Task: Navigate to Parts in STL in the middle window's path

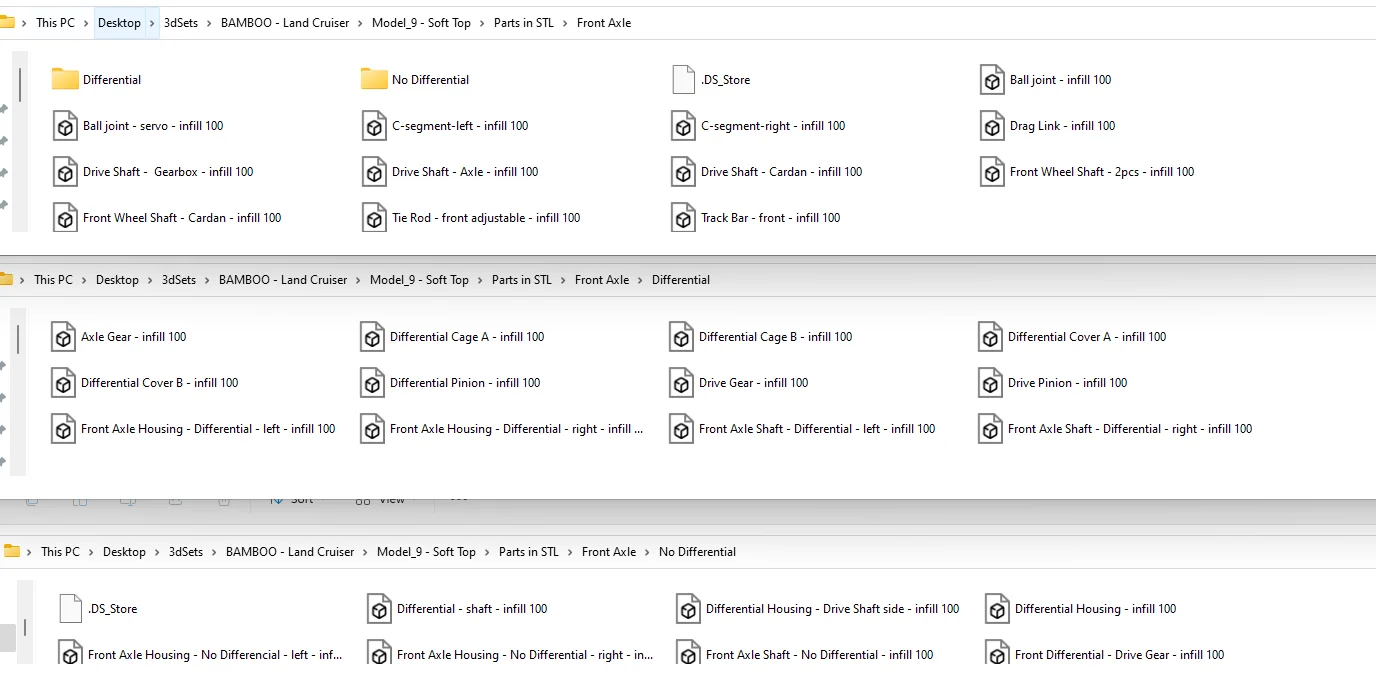Action: click(521, 280)
